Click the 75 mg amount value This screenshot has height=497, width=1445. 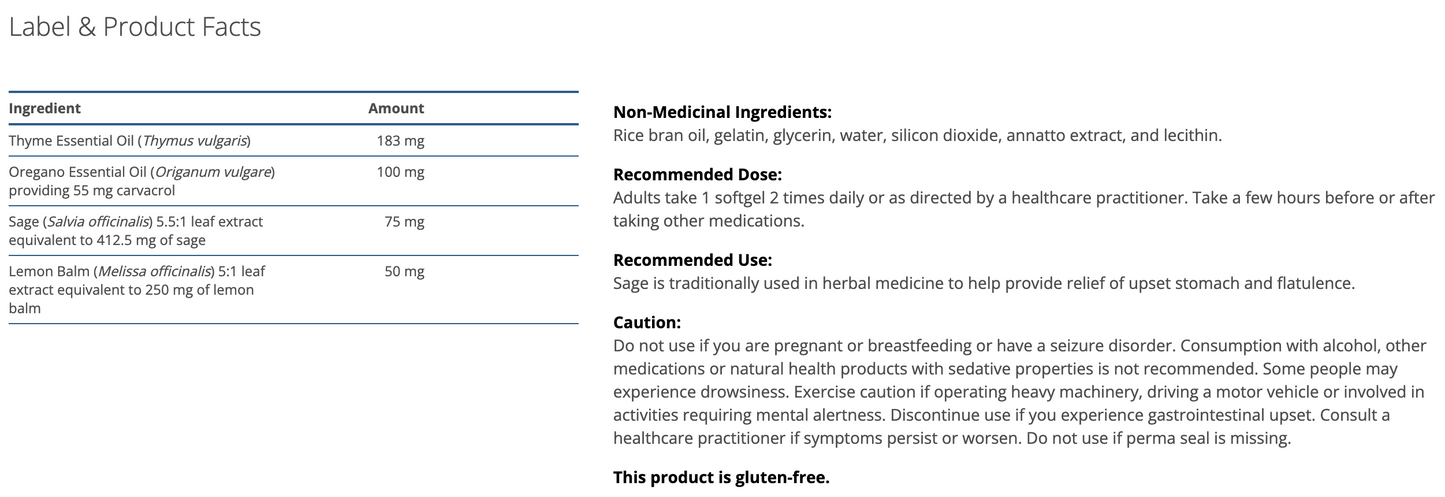click(x=404, y=222)
